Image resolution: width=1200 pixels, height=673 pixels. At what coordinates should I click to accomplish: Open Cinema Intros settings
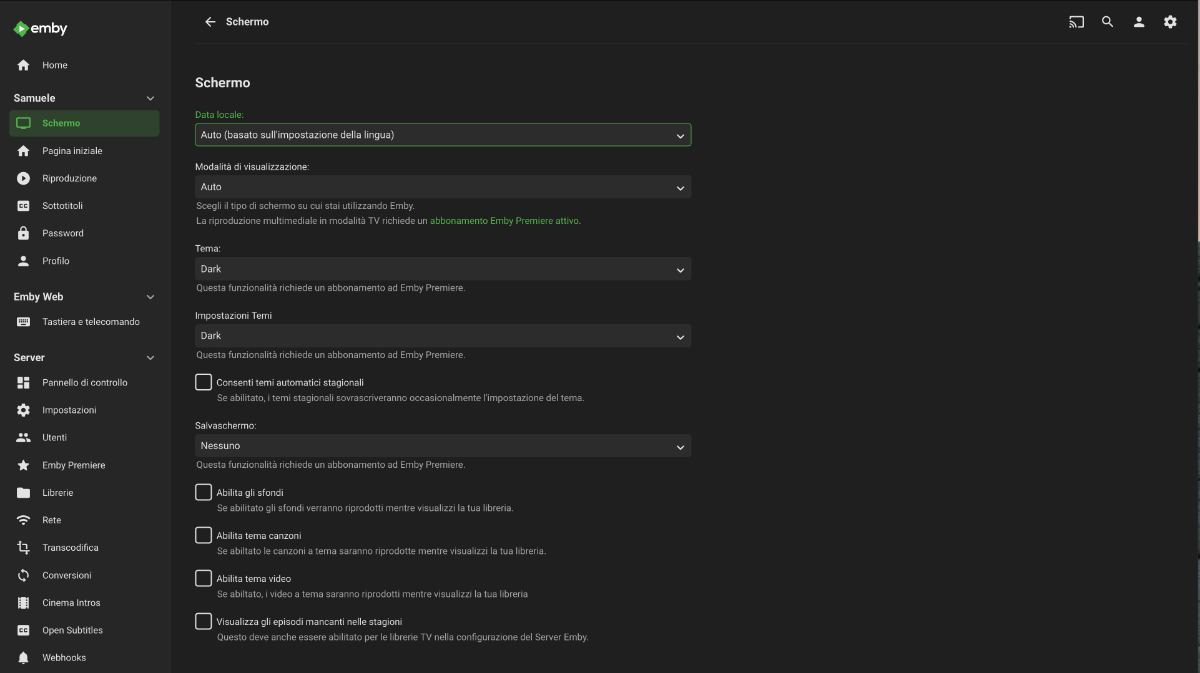(71, 603)
